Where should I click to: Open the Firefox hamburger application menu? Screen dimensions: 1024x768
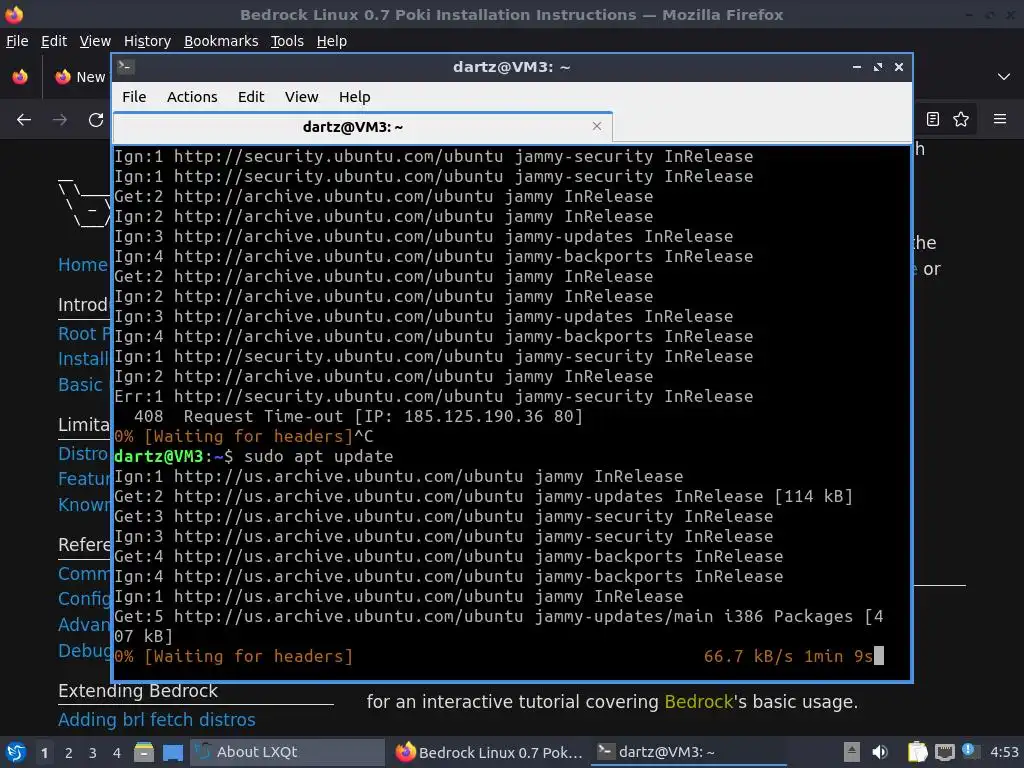tap(1000, 119)
